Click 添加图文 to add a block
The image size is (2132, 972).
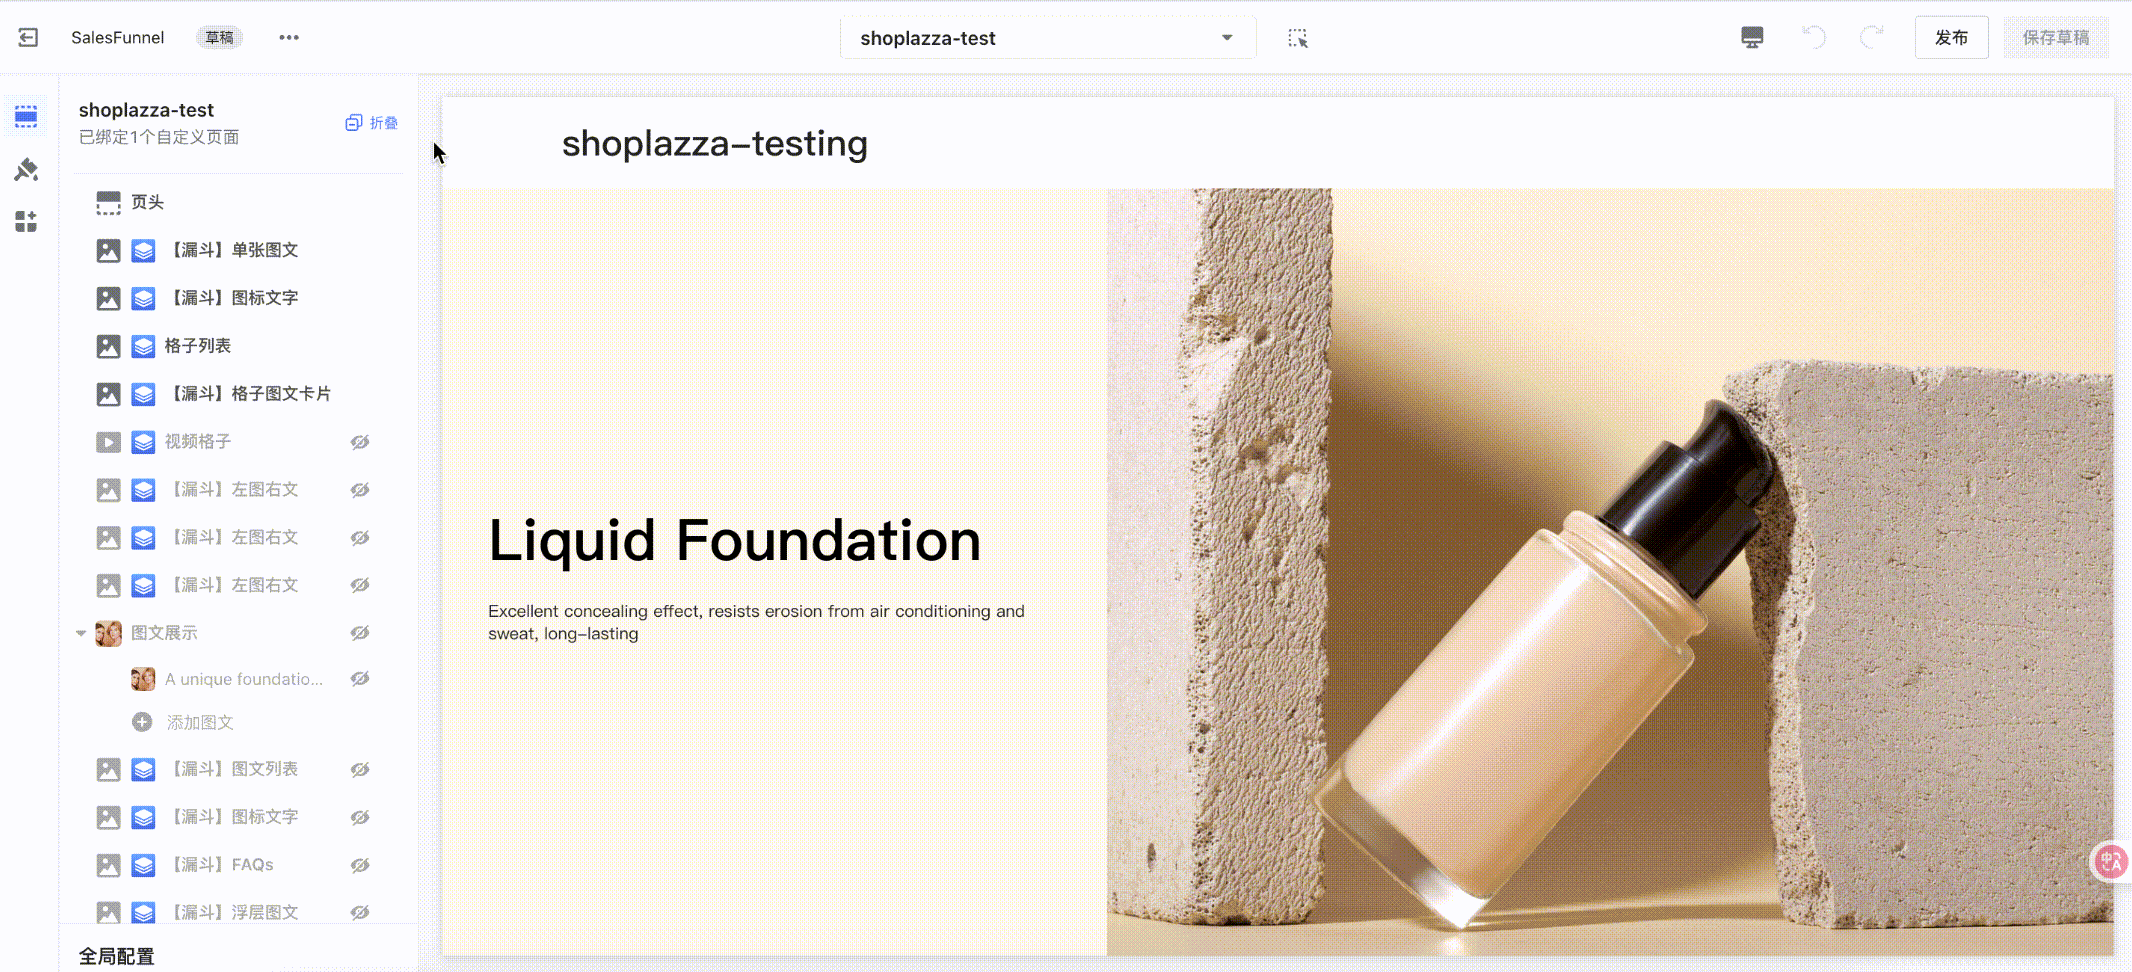(200, 722)
